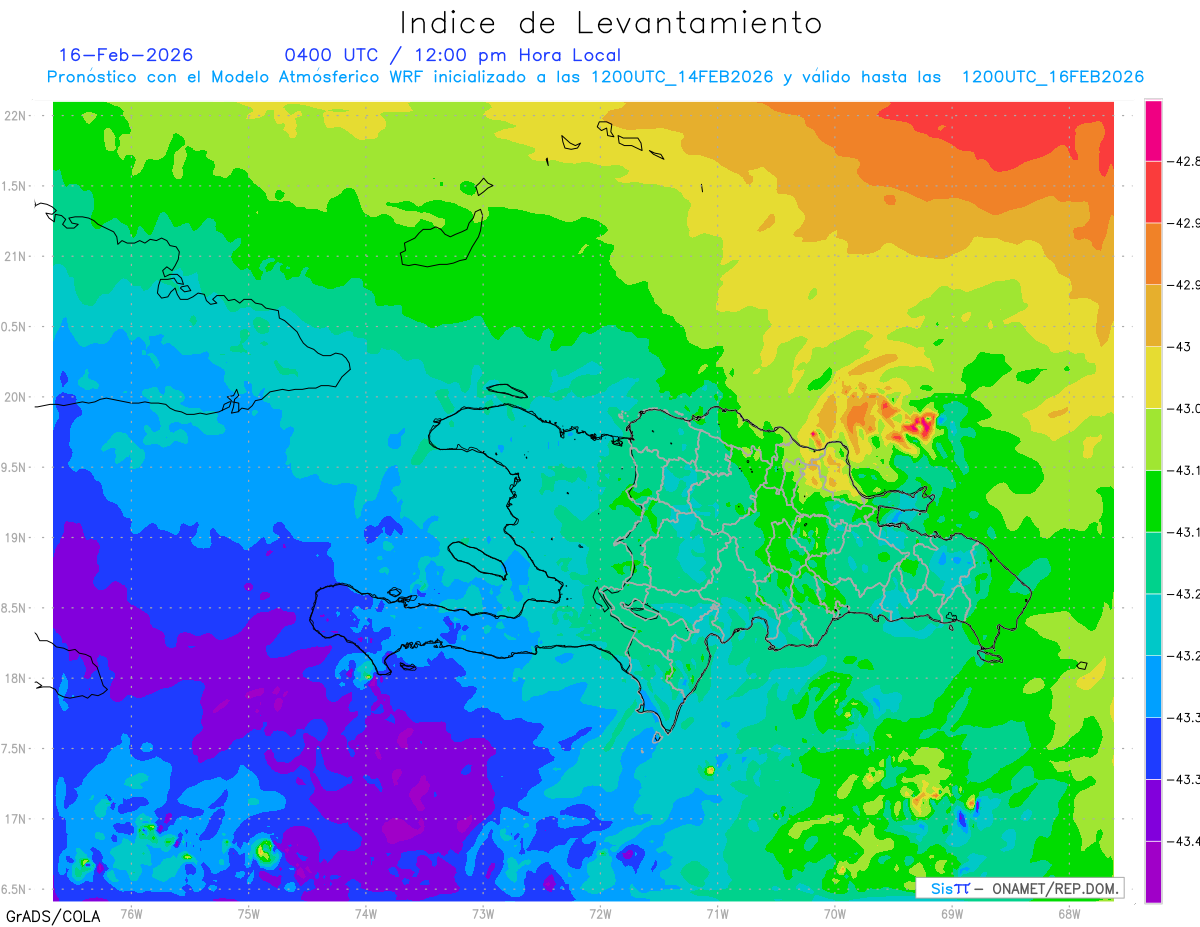Screen dimensions: 1200x927
Task: Click the '18N' latitude label
Action: point(17,679)
